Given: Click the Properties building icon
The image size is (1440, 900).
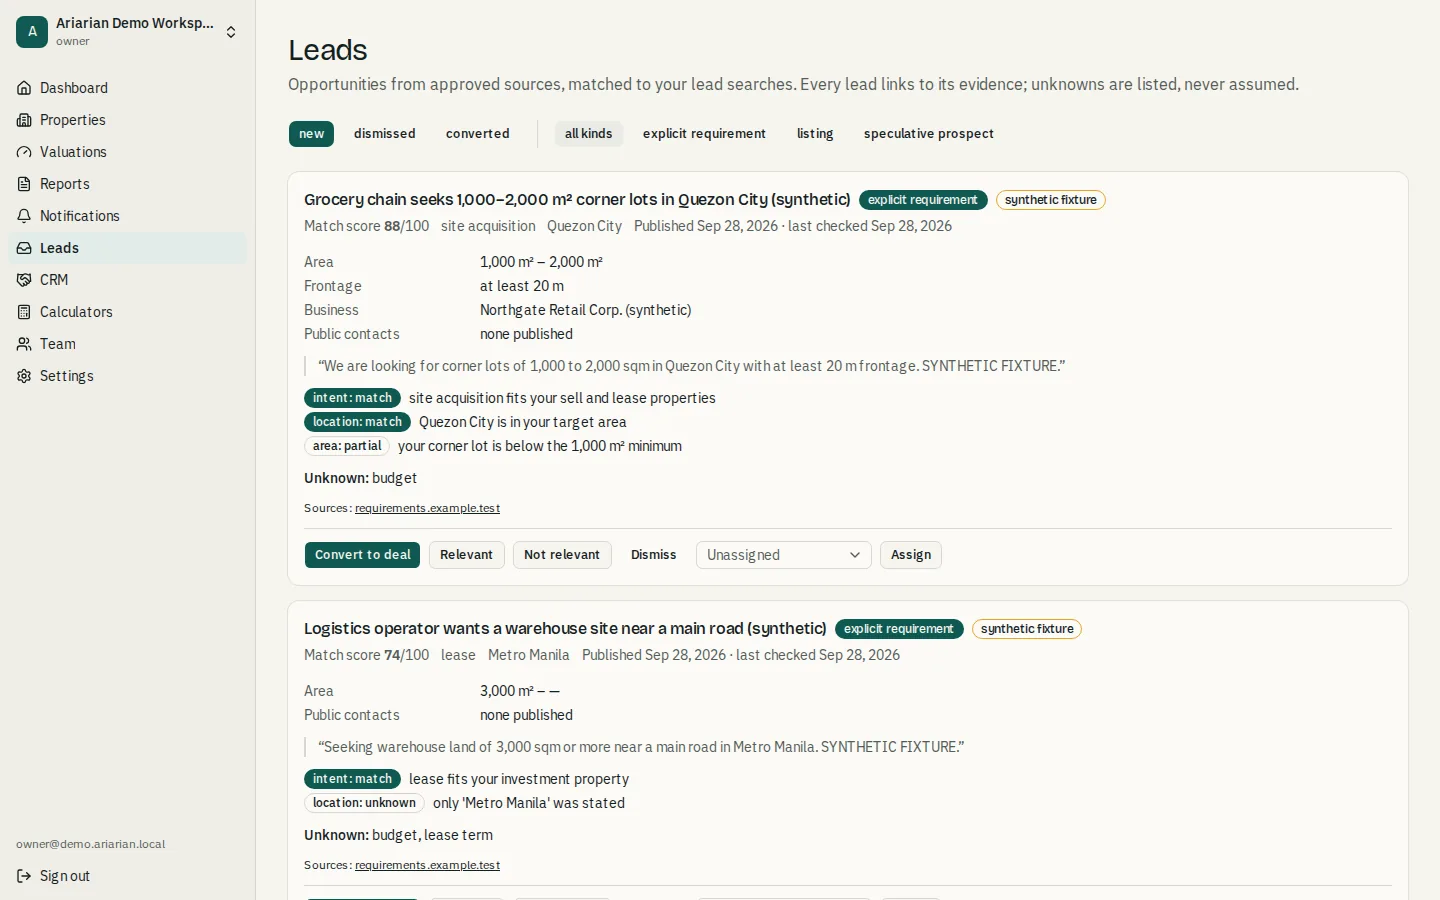Looking at the screenshot, I should [x=24, y=120].
